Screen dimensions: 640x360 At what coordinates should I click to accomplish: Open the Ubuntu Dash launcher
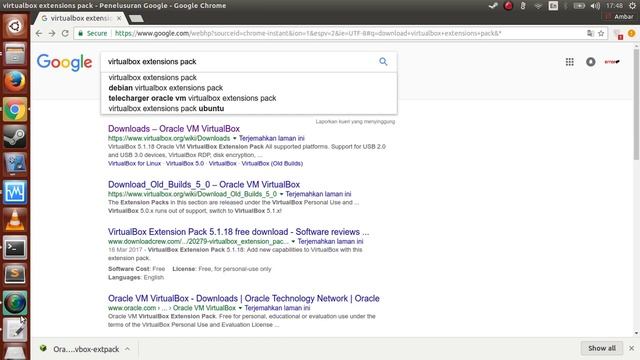click(x=15, y=26)
